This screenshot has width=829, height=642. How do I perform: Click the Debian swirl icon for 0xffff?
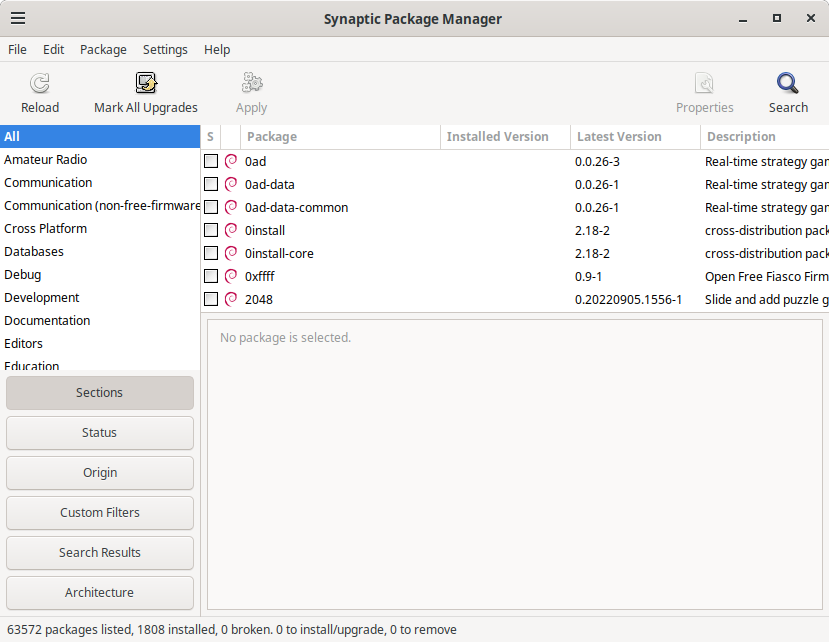[231, 276]
